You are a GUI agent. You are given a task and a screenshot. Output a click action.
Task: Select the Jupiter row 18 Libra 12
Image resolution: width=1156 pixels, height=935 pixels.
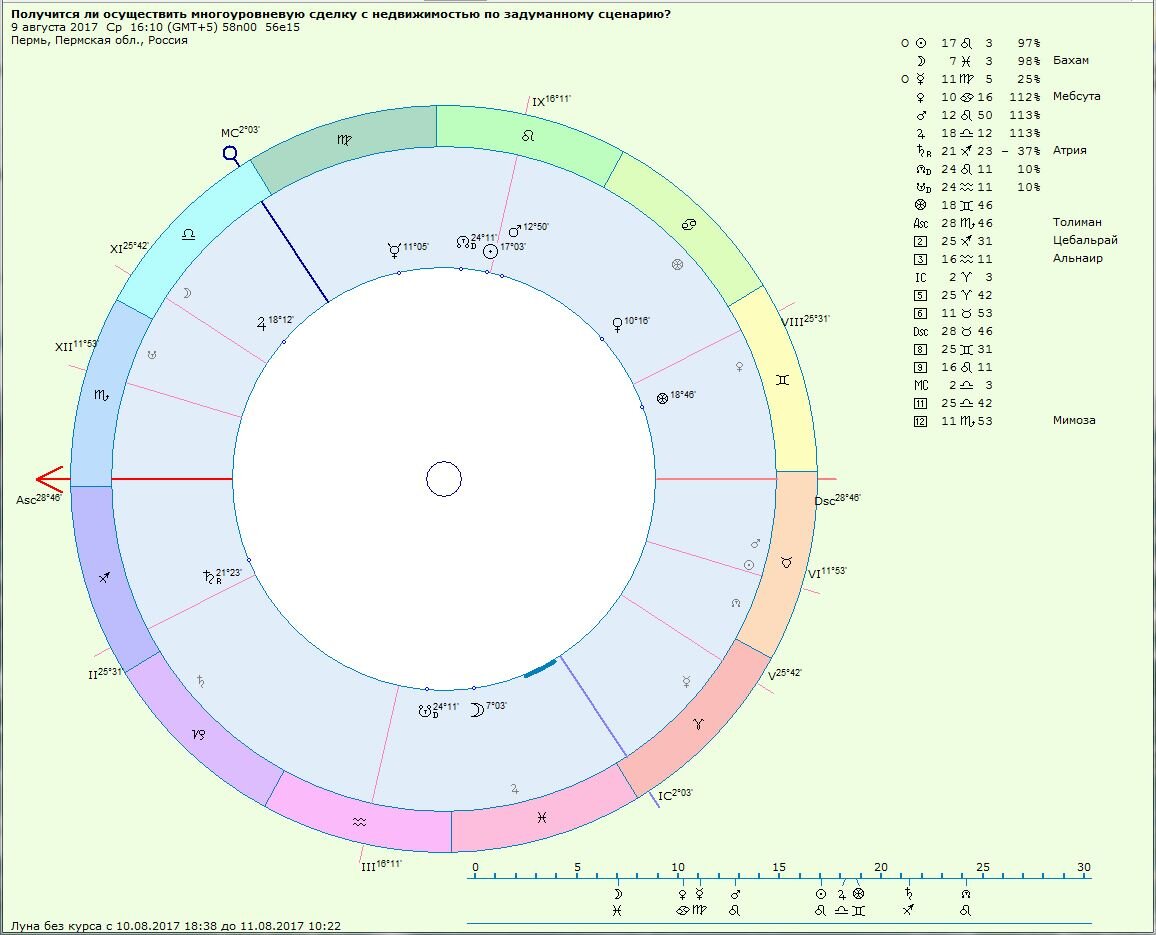pyautogui.click(x=978, y=133)
